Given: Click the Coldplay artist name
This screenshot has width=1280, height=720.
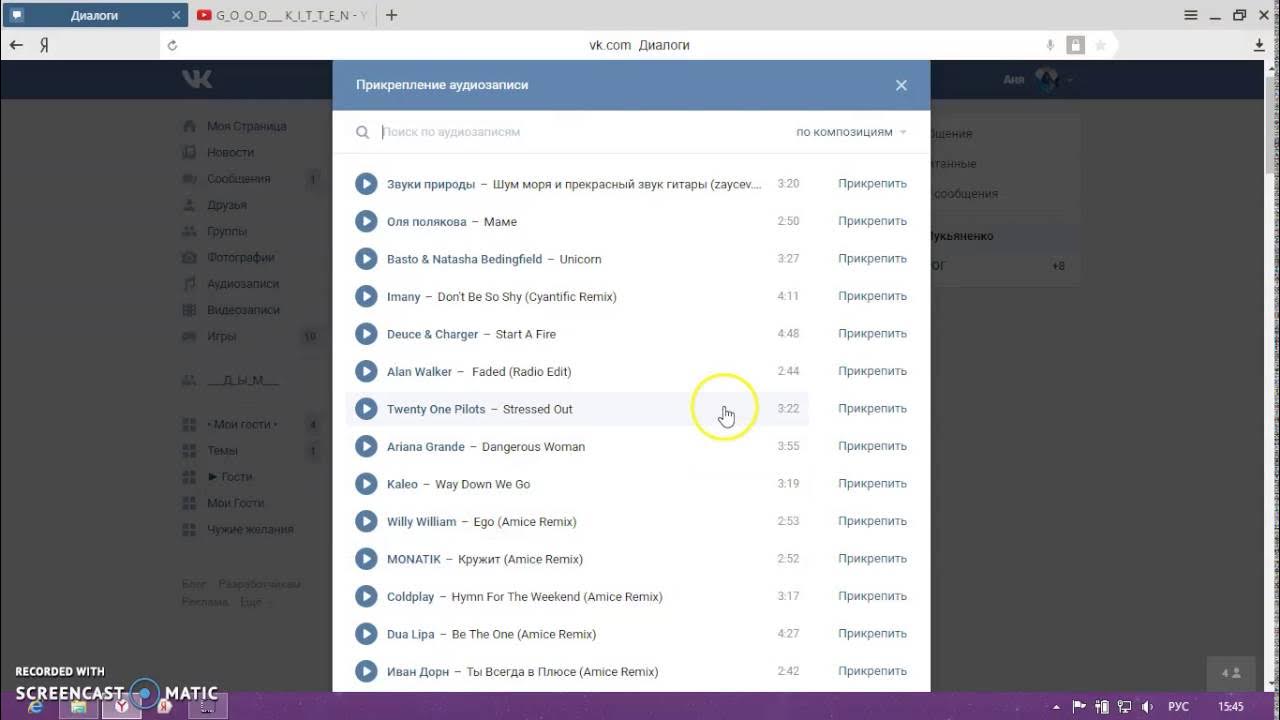Looking at the screenshot, I should click(410, 597).
